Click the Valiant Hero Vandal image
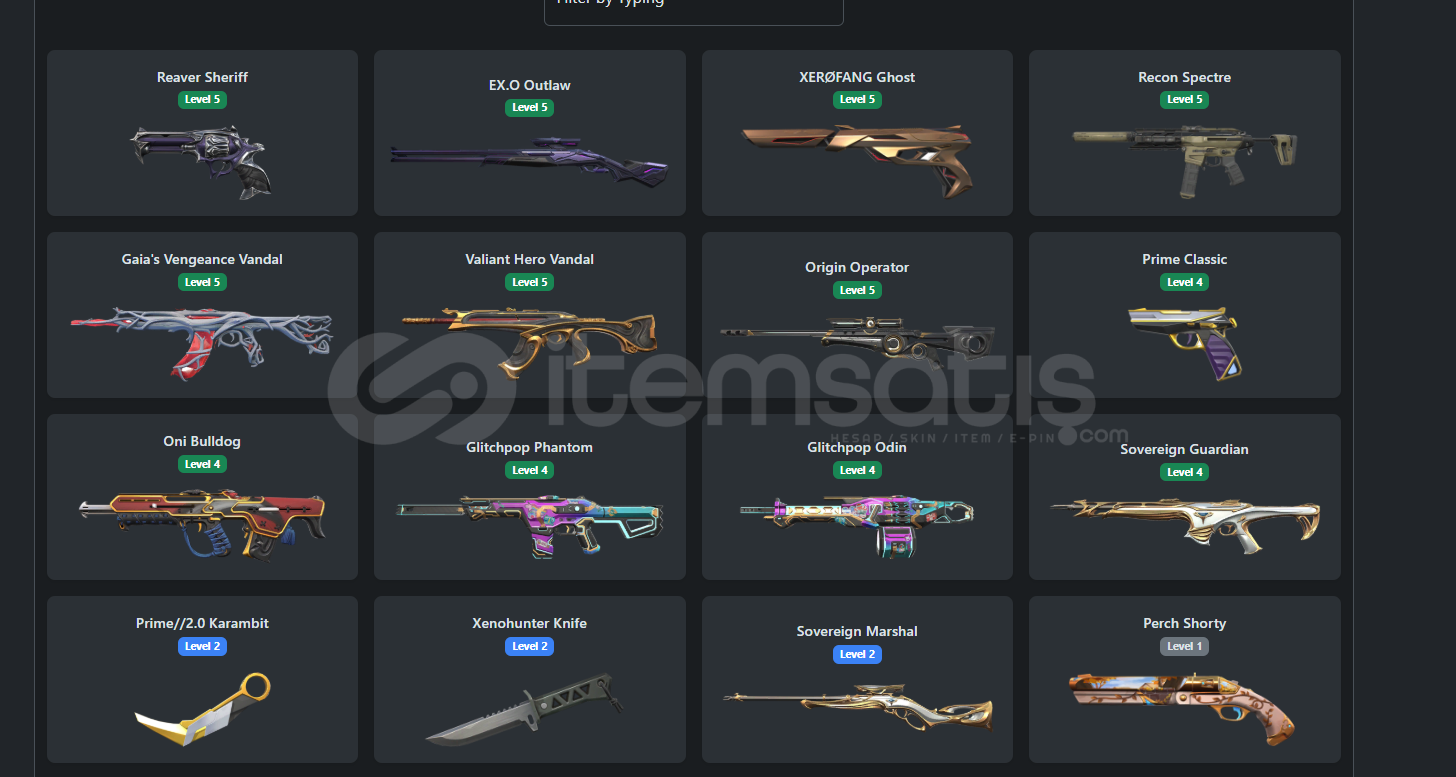Screen dimensions: 1456x777 click(x=529, y=342)
